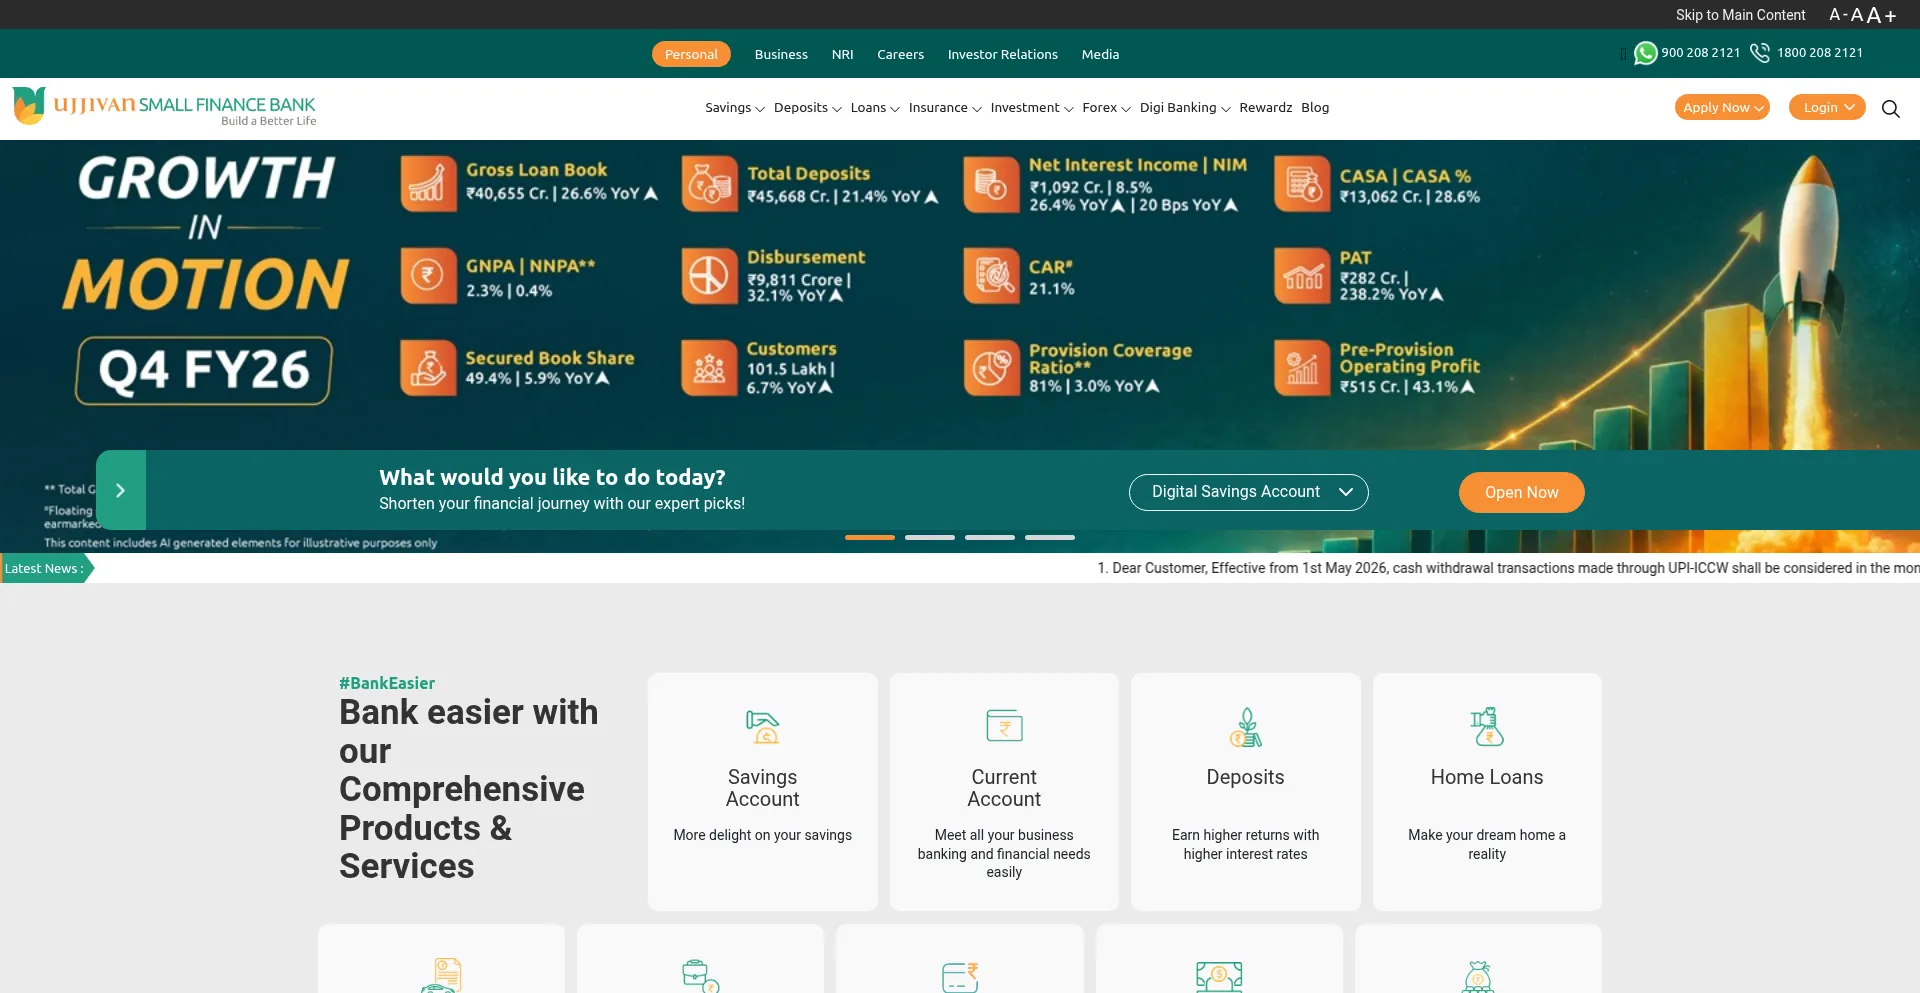Go to the first banner slide indicator
1920x993 pixels.
pos(870,537)
